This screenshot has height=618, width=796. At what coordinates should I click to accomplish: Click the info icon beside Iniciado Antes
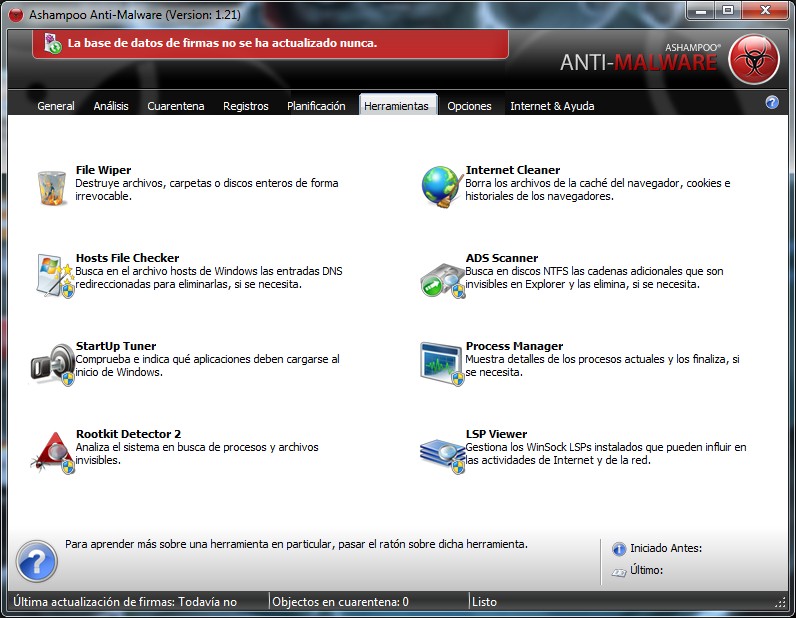(x=619, y=548)
